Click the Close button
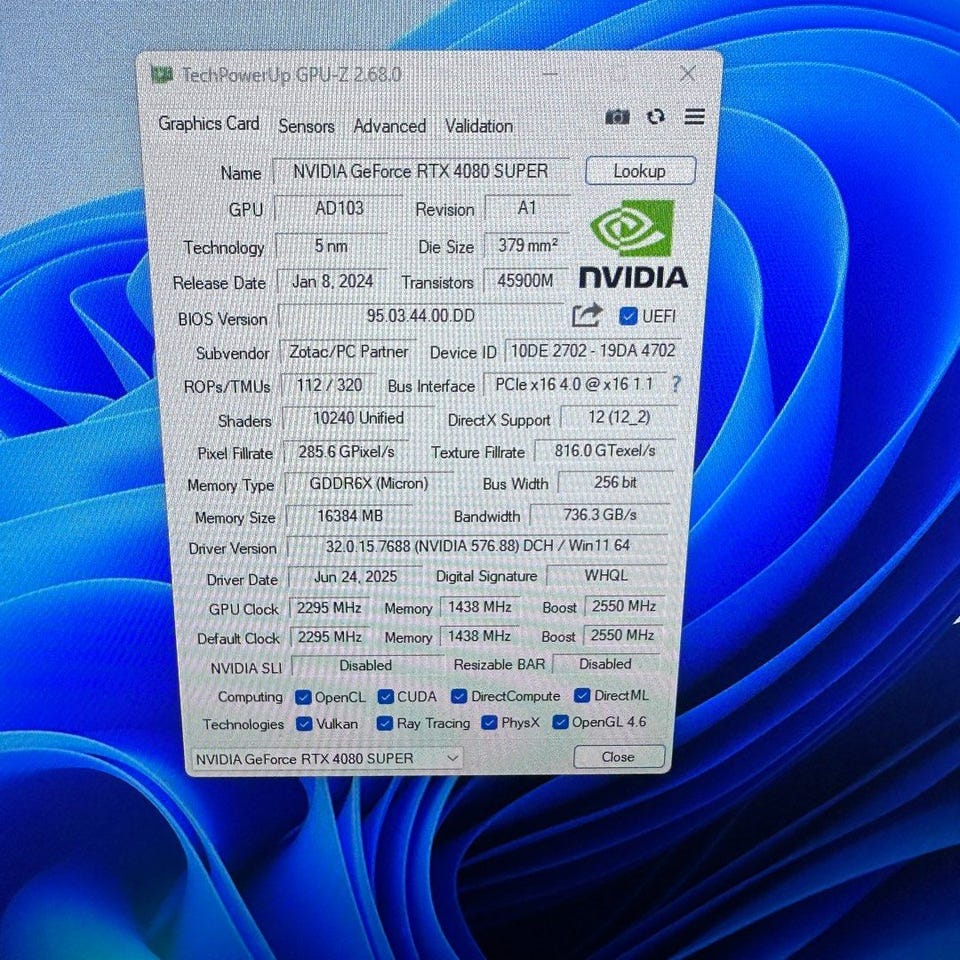960x960 pixels. point(618,757)
